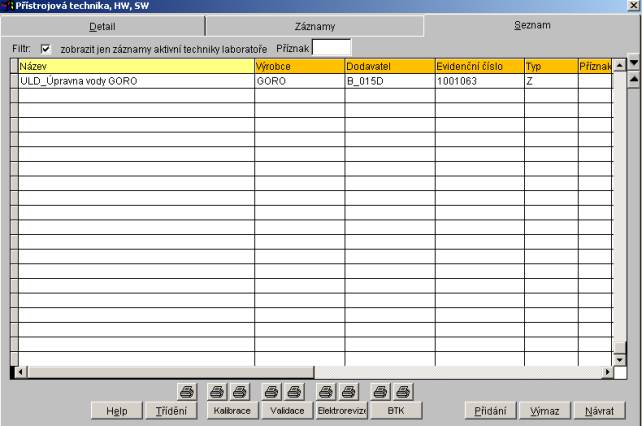
Task: Toggle the active laboratory equipment filter checkbox
Action: click(45, 48)
